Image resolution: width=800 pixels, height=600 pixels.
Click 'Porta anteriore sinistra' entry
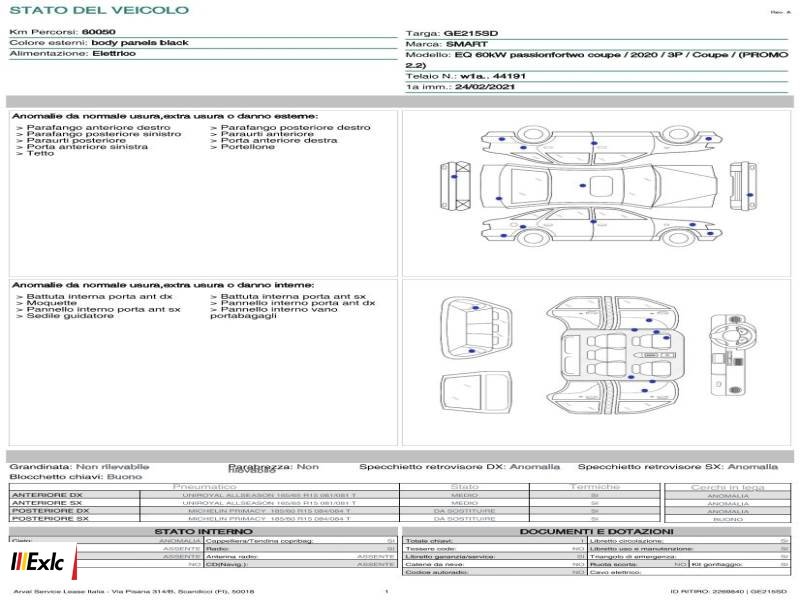(87, 147)
